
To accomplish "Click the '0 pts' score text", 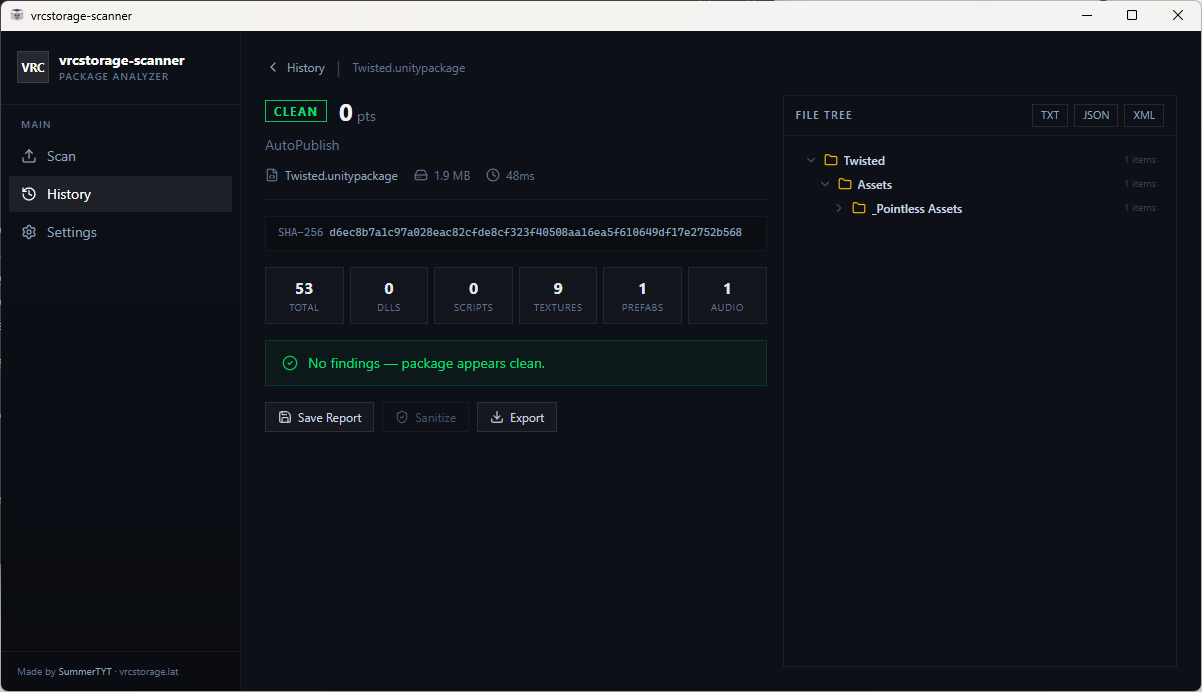I will click(357, 113).
